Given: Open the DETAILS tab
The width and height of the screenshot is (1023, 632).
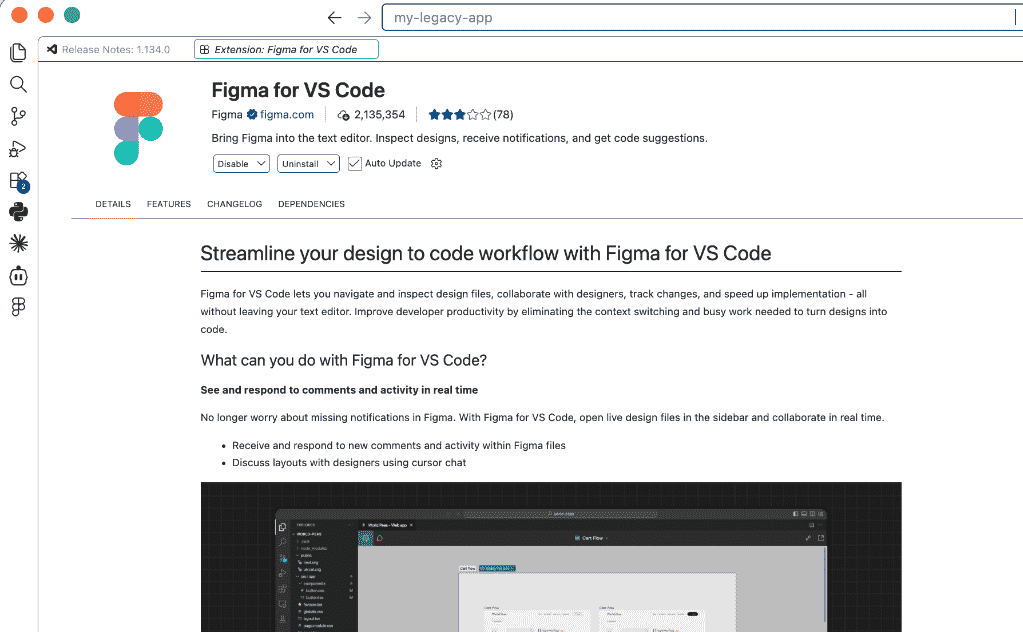Looking at the screenshot, I should tap(113, 204).
